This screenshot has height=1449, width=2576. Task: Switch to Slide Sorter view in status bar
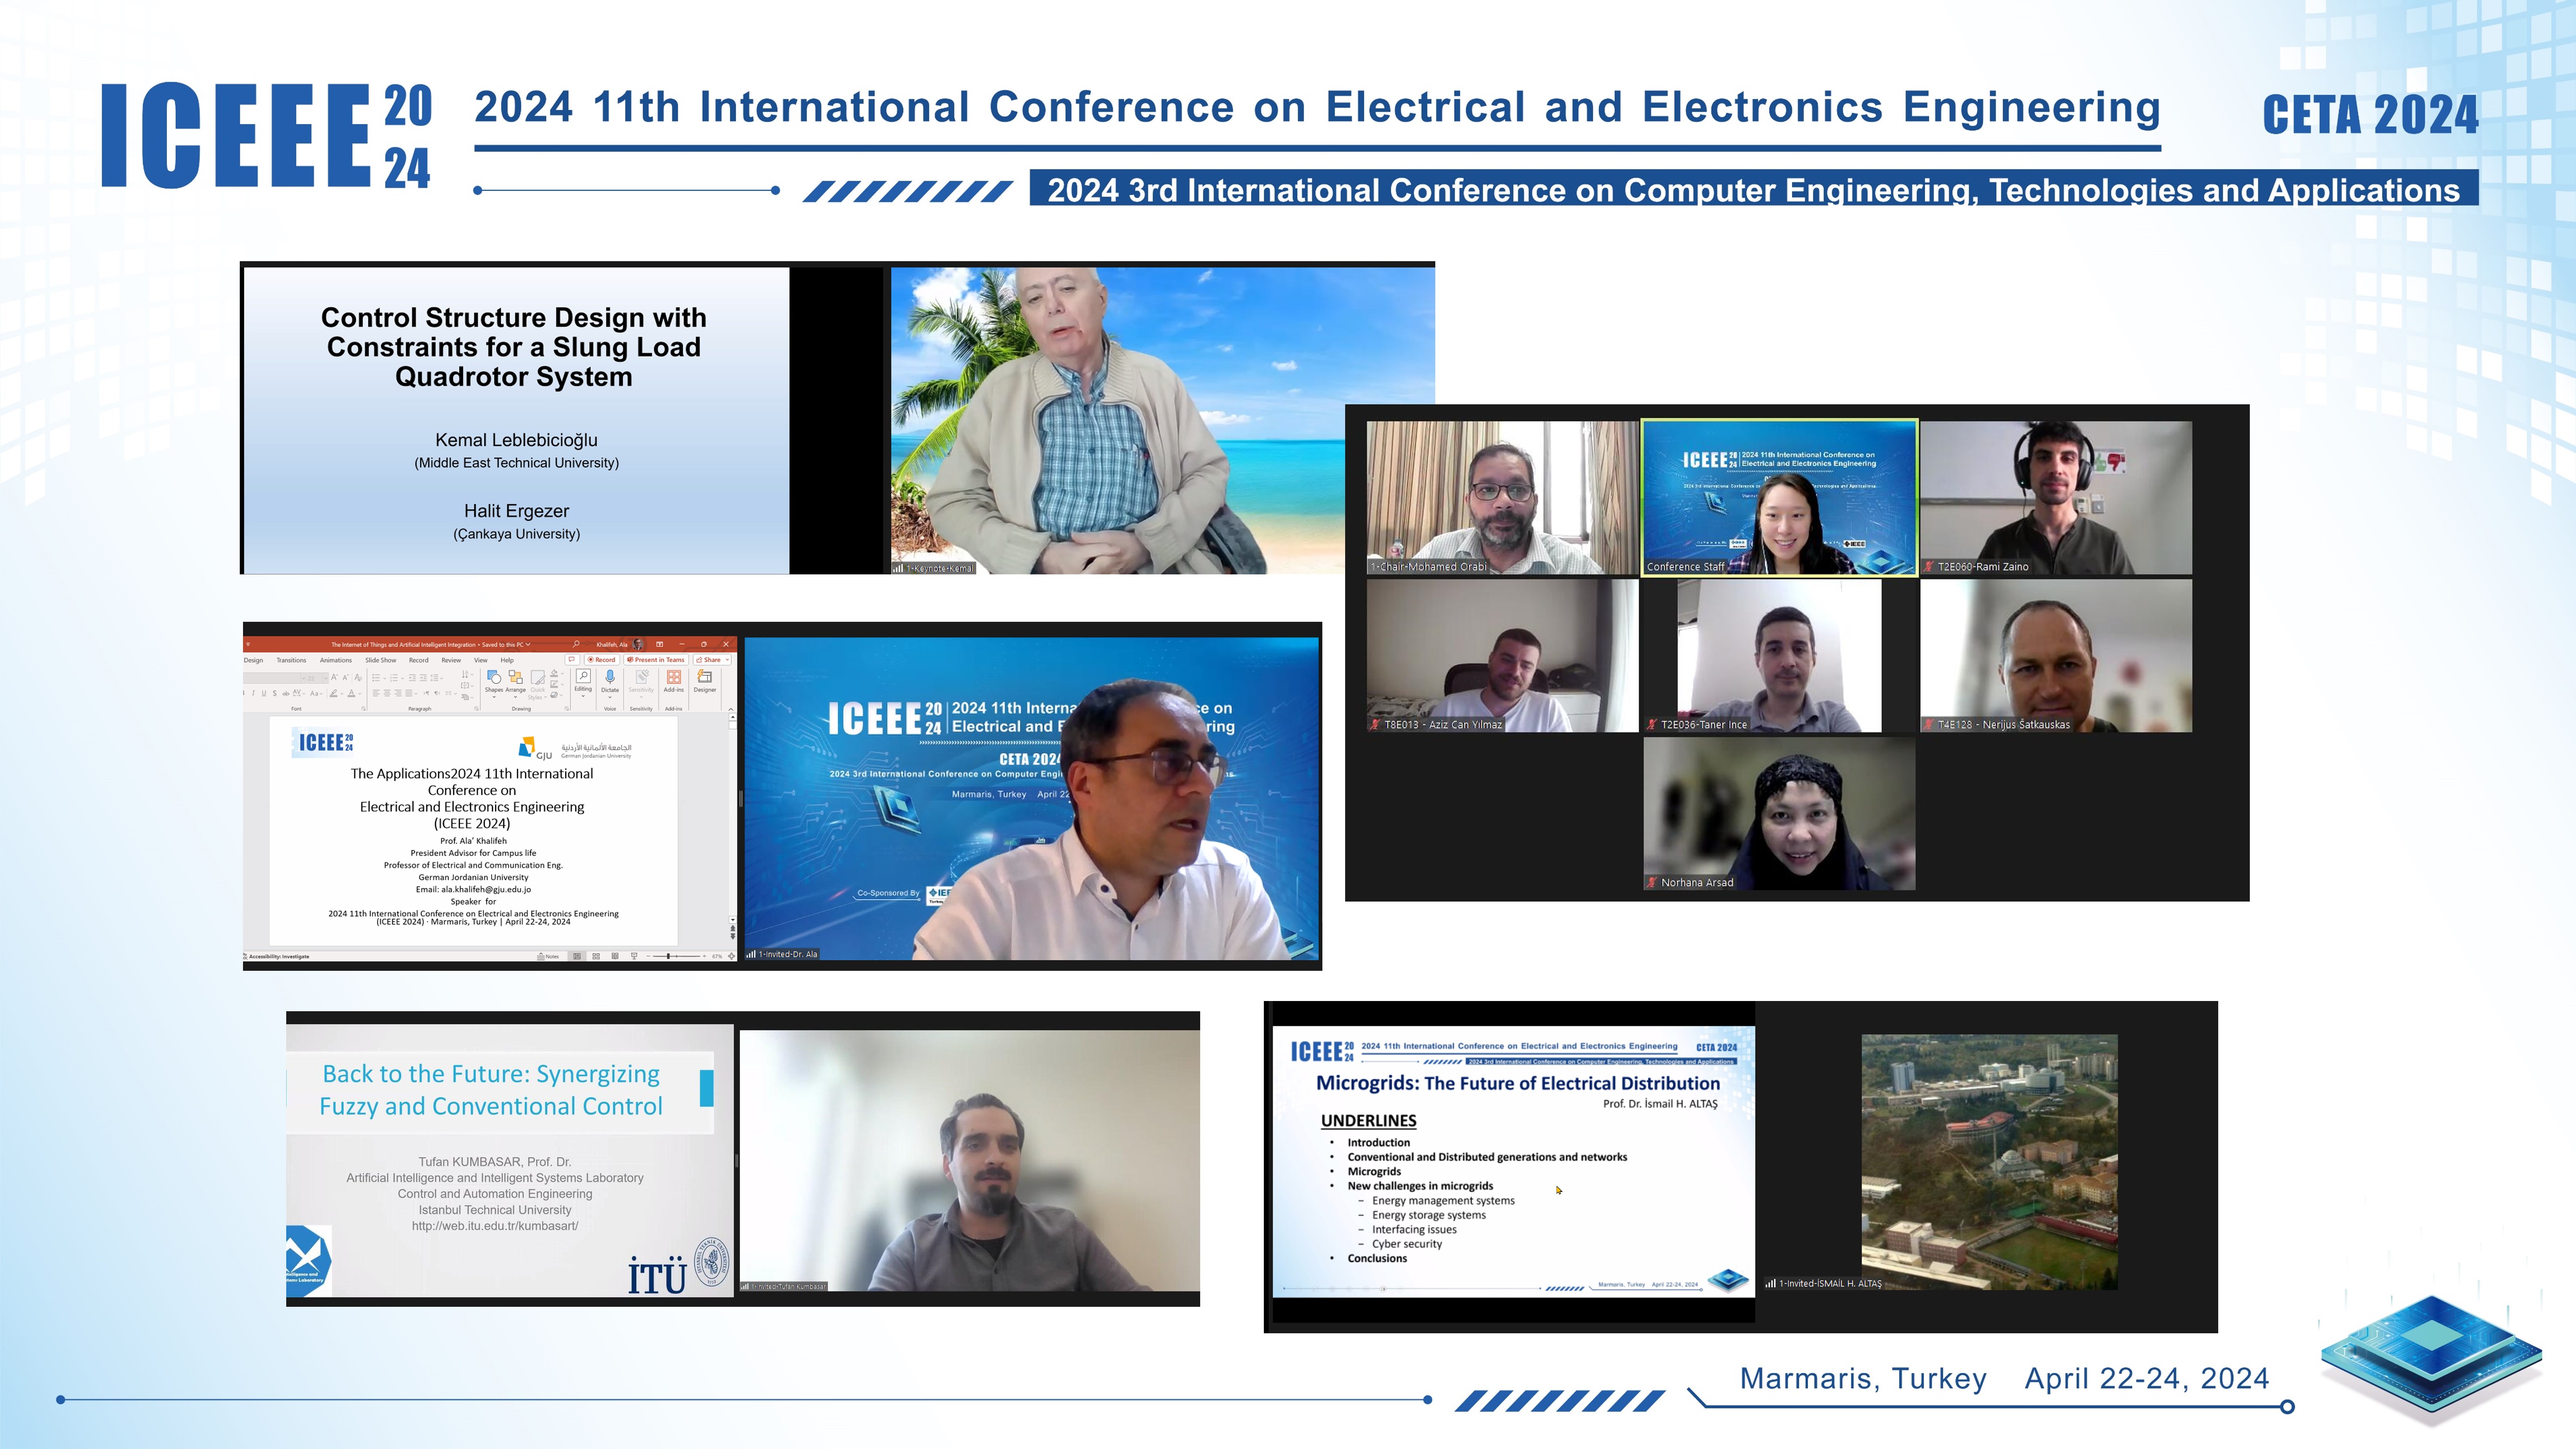(596, 956)
